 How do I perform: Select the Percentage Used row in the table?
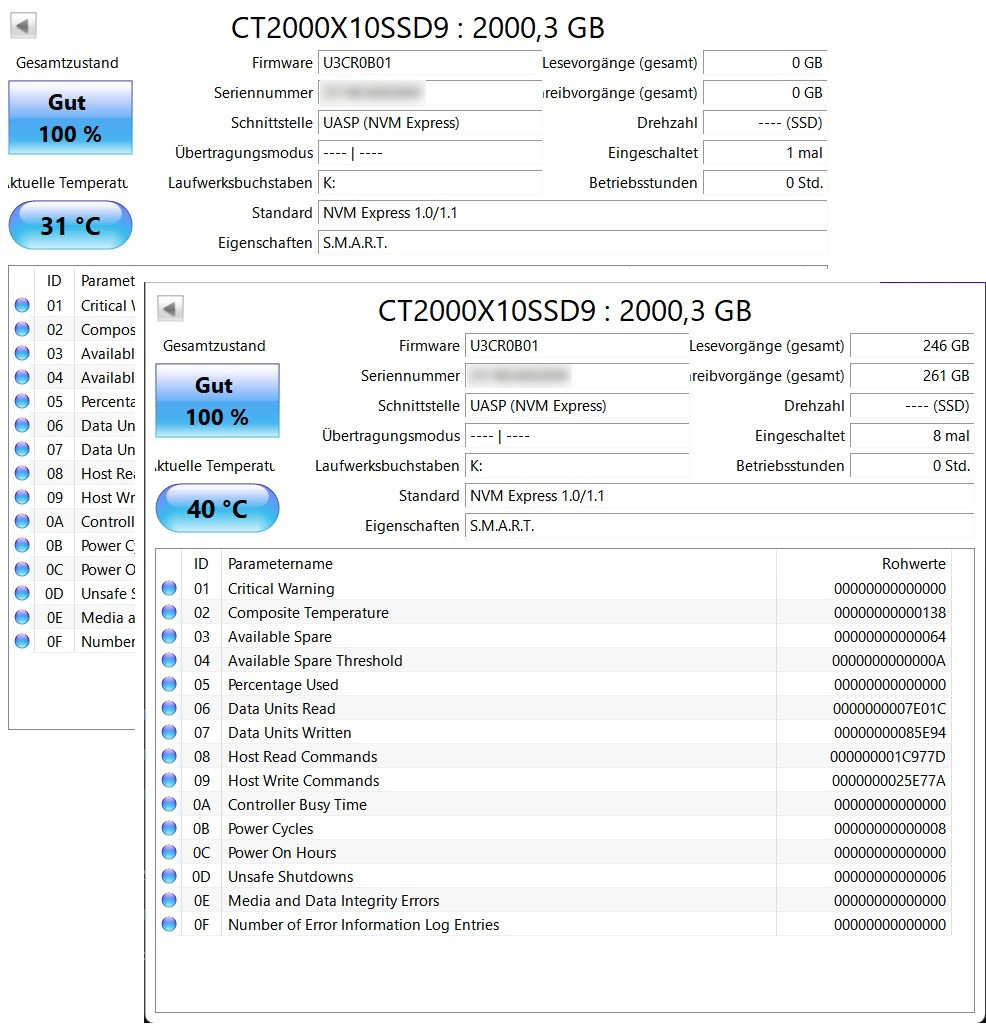point(500,685)
